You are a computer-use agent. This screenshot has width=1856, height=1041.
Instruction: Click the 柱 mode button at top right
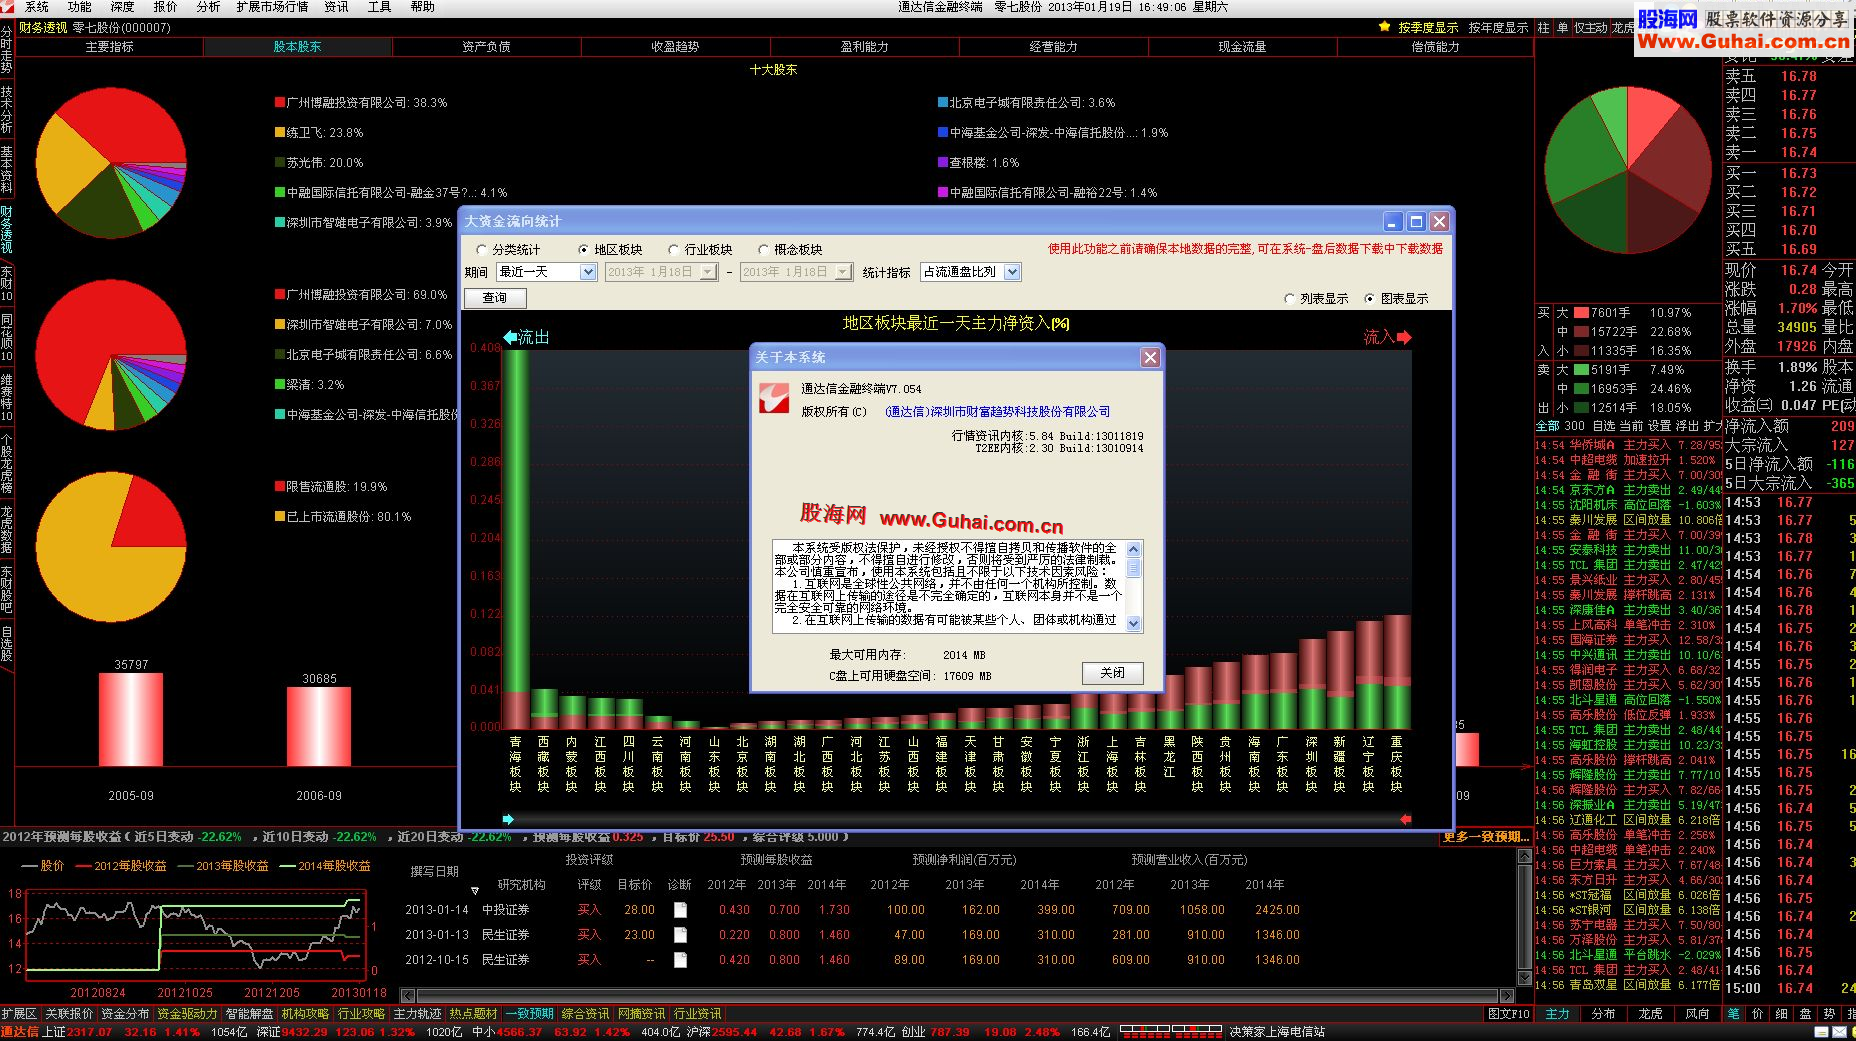pos(1543,28)
